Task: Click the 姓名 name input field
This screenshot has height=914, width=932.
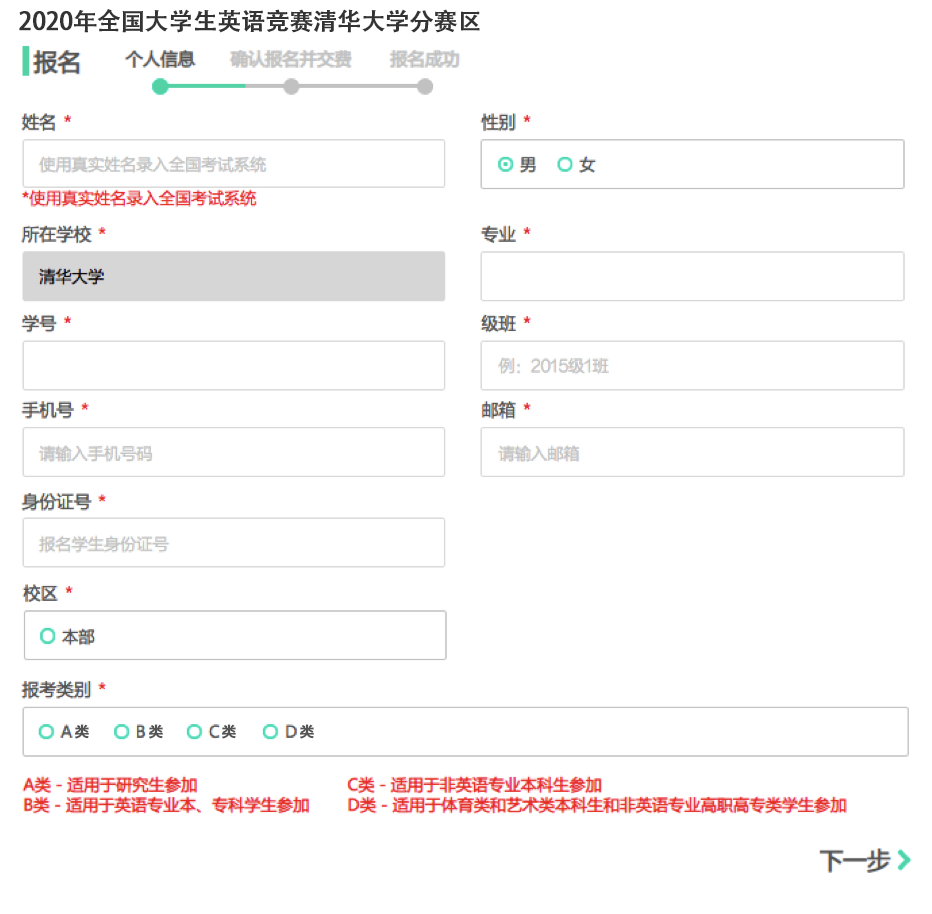Action: (x=233, y=164)
